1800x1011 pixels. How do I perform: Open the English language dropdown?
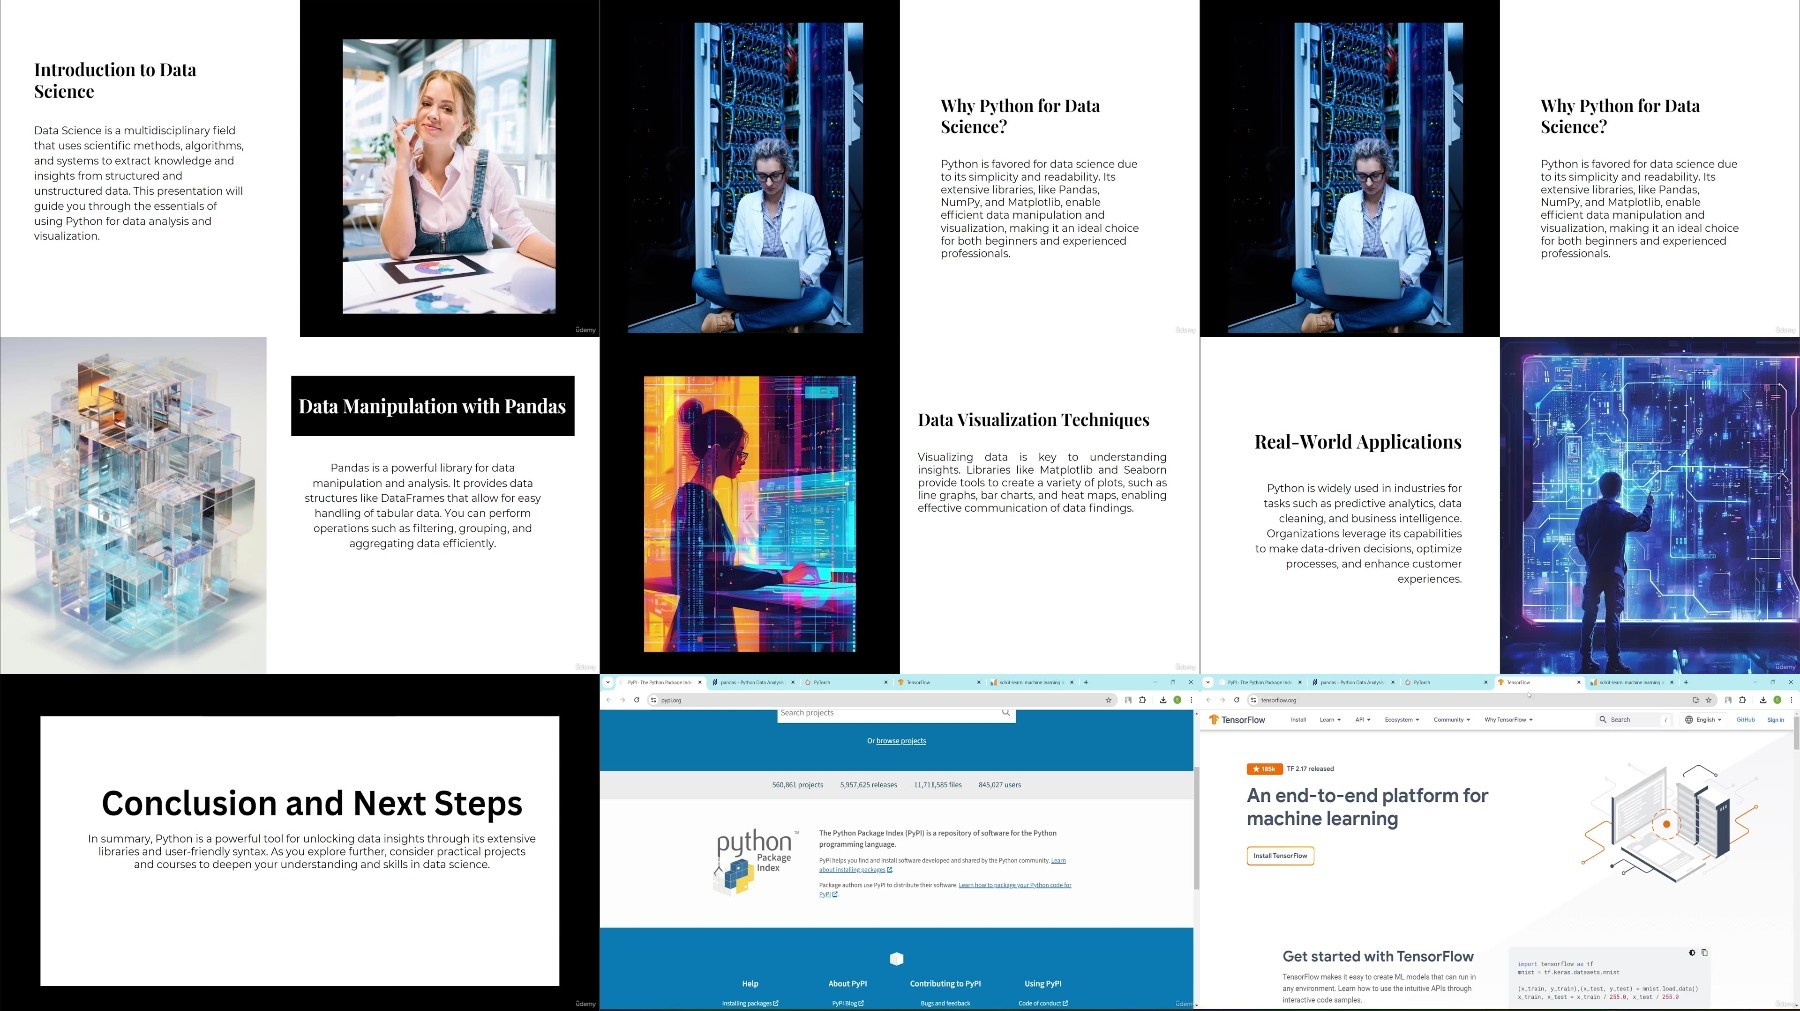point(1704,720)
